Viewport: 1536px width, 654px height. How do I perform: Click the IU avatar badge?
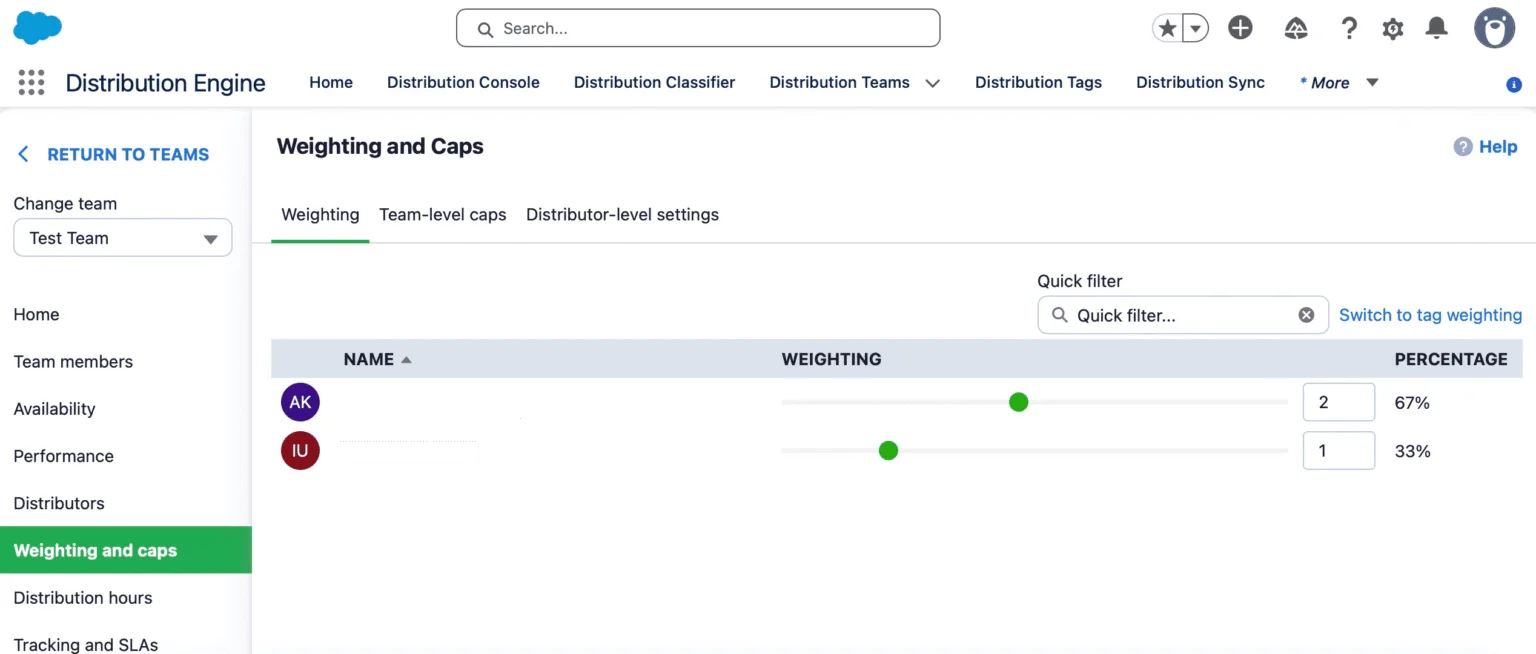(300, 451)
